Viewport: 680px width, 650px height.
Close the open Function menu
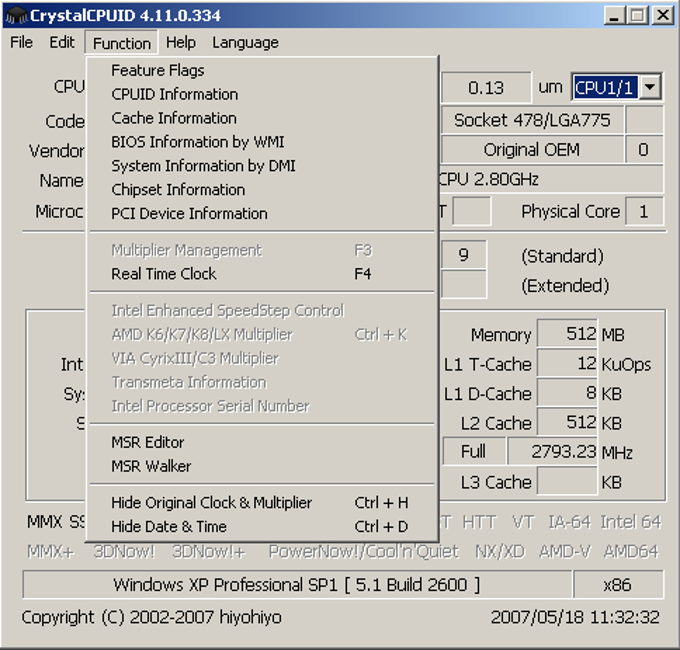click(121, 43)
